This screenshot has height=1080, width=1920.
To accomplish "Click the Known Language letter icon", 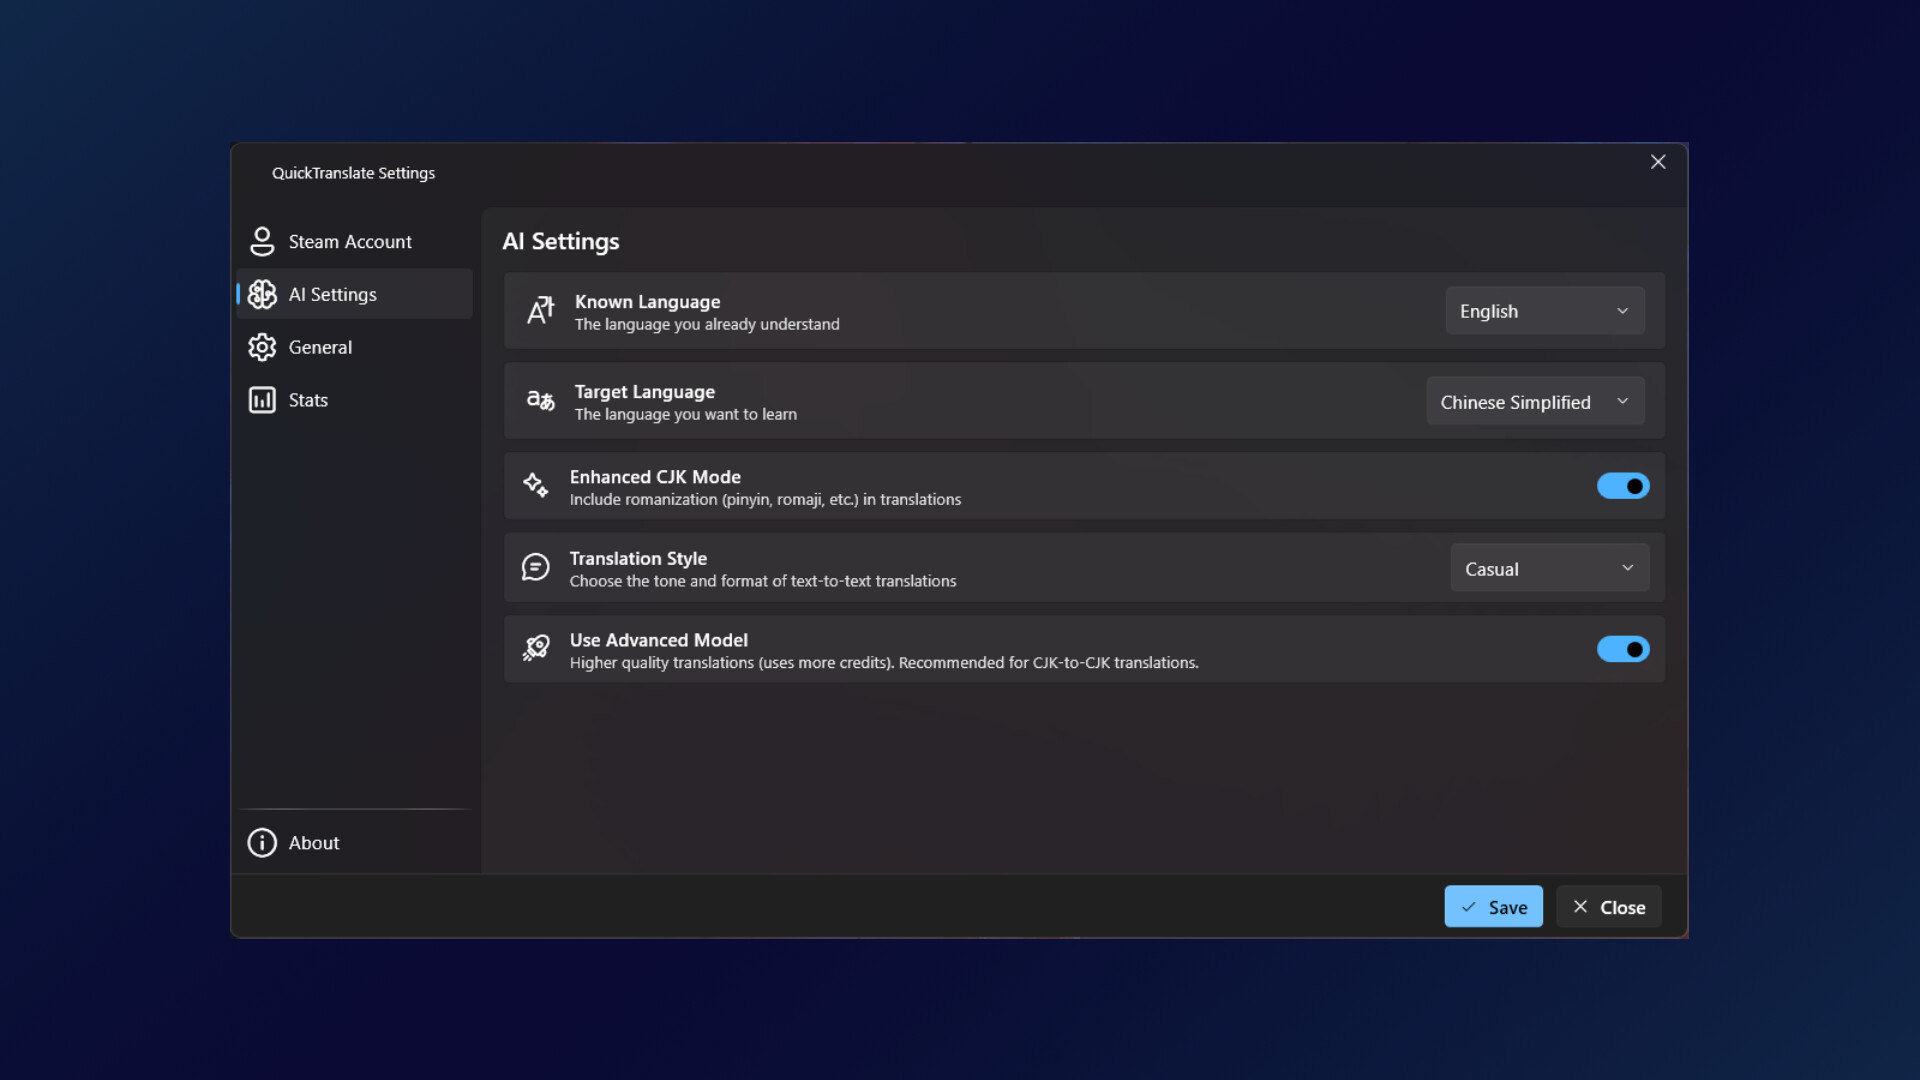I will [x=540, y=311].
